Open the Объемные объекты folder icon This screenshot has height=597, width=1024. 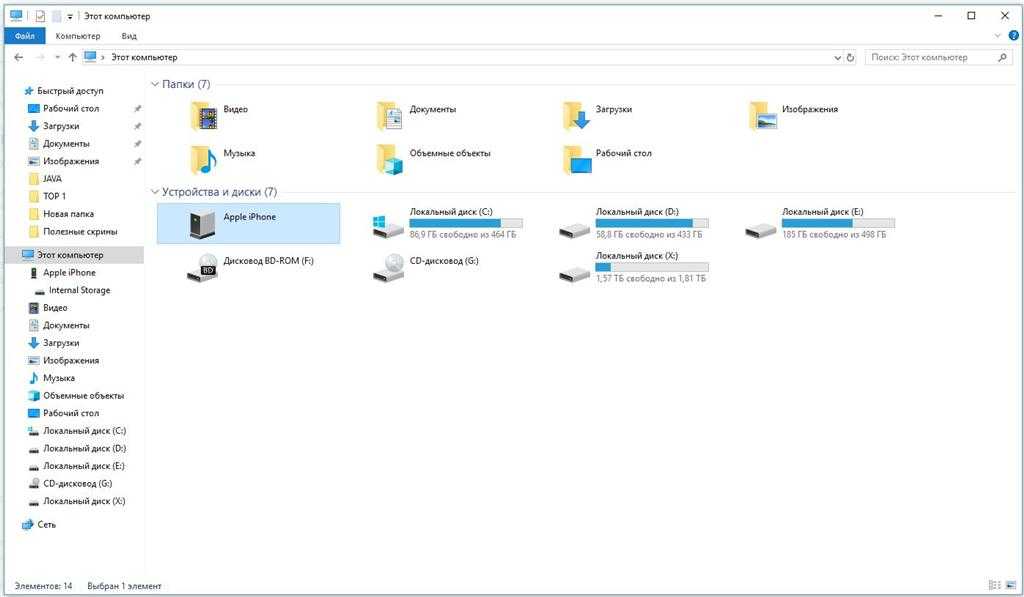click(389, 160)
